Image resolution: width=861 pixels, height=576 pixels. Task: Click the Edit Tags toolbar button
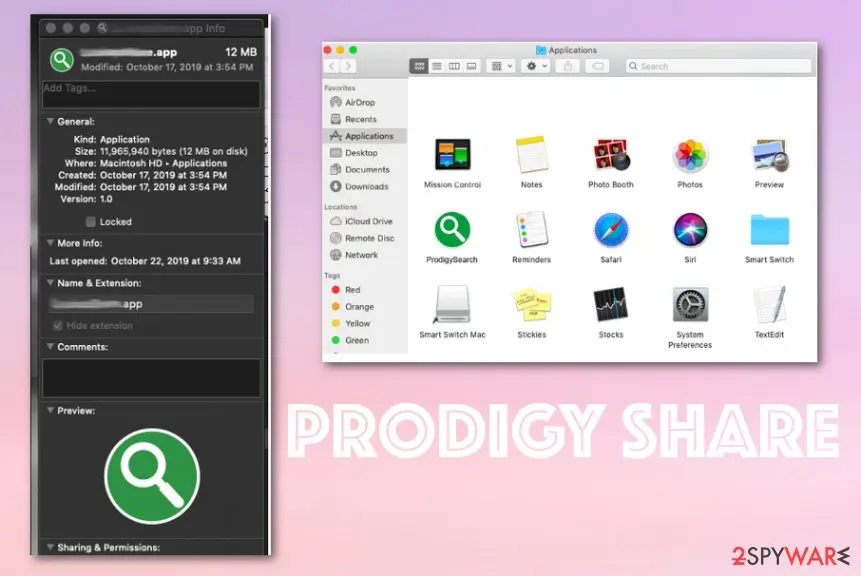pos(597,66)
